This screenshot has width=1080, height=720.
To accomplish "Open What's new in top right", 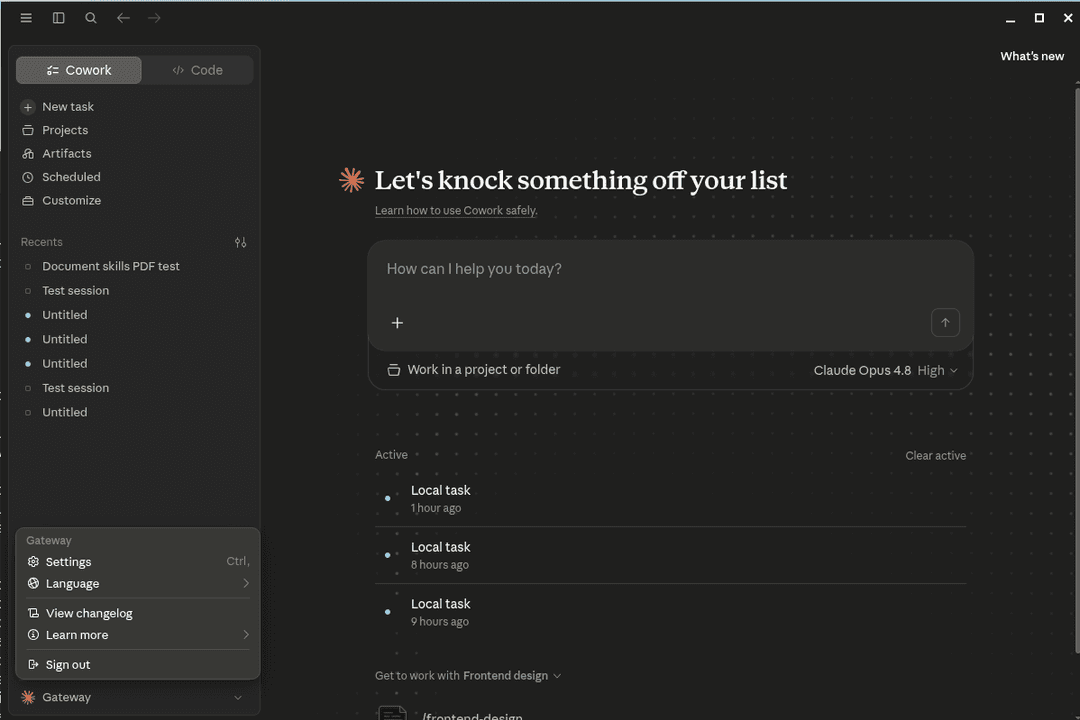I will click(x=1032, y=56).
